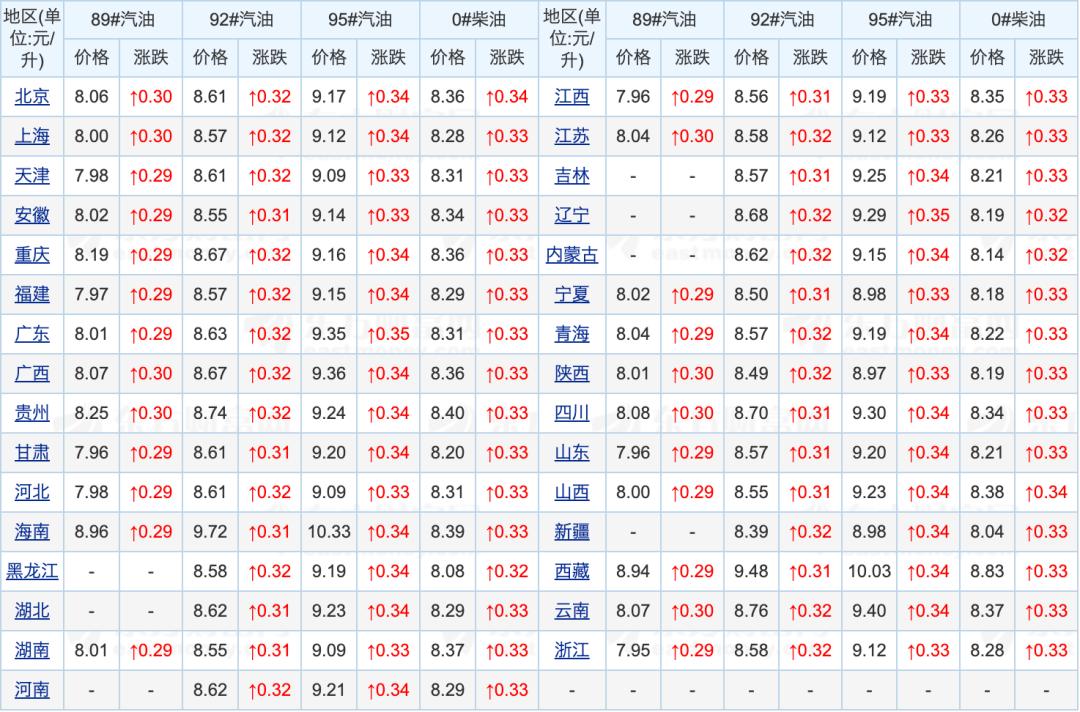Open the 黑龙江 region link
The image size is (1080, 712).
[32, 572]
